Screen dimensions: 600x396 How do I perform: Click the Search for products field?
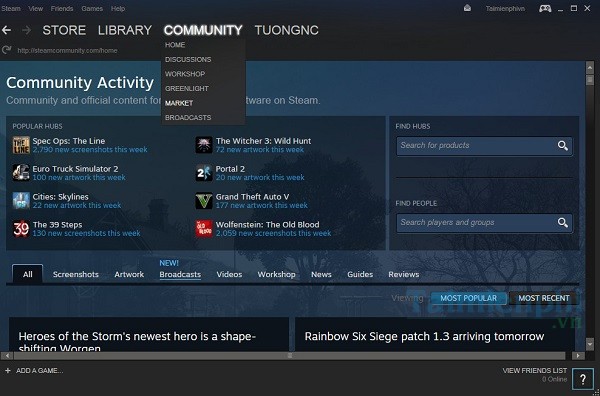point(484,146)
